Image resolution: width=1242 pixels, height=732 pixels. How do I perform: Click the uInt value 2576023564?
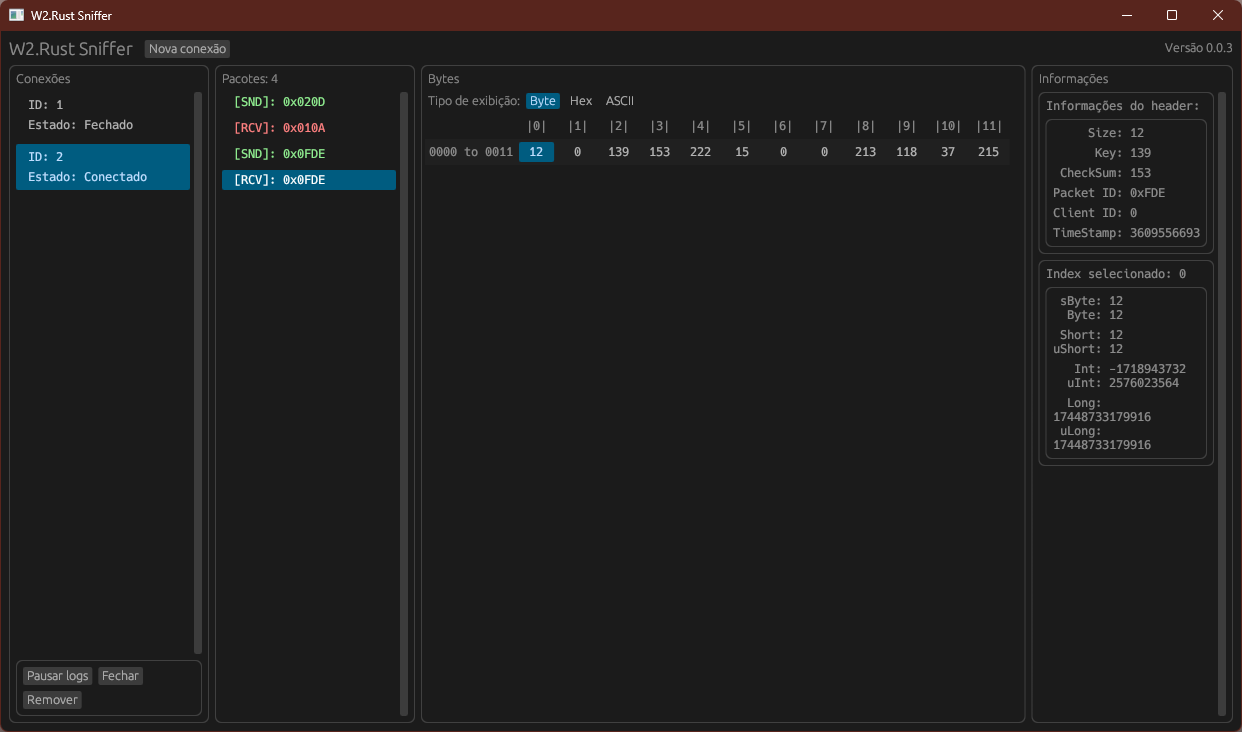(x=1144, y=383)
